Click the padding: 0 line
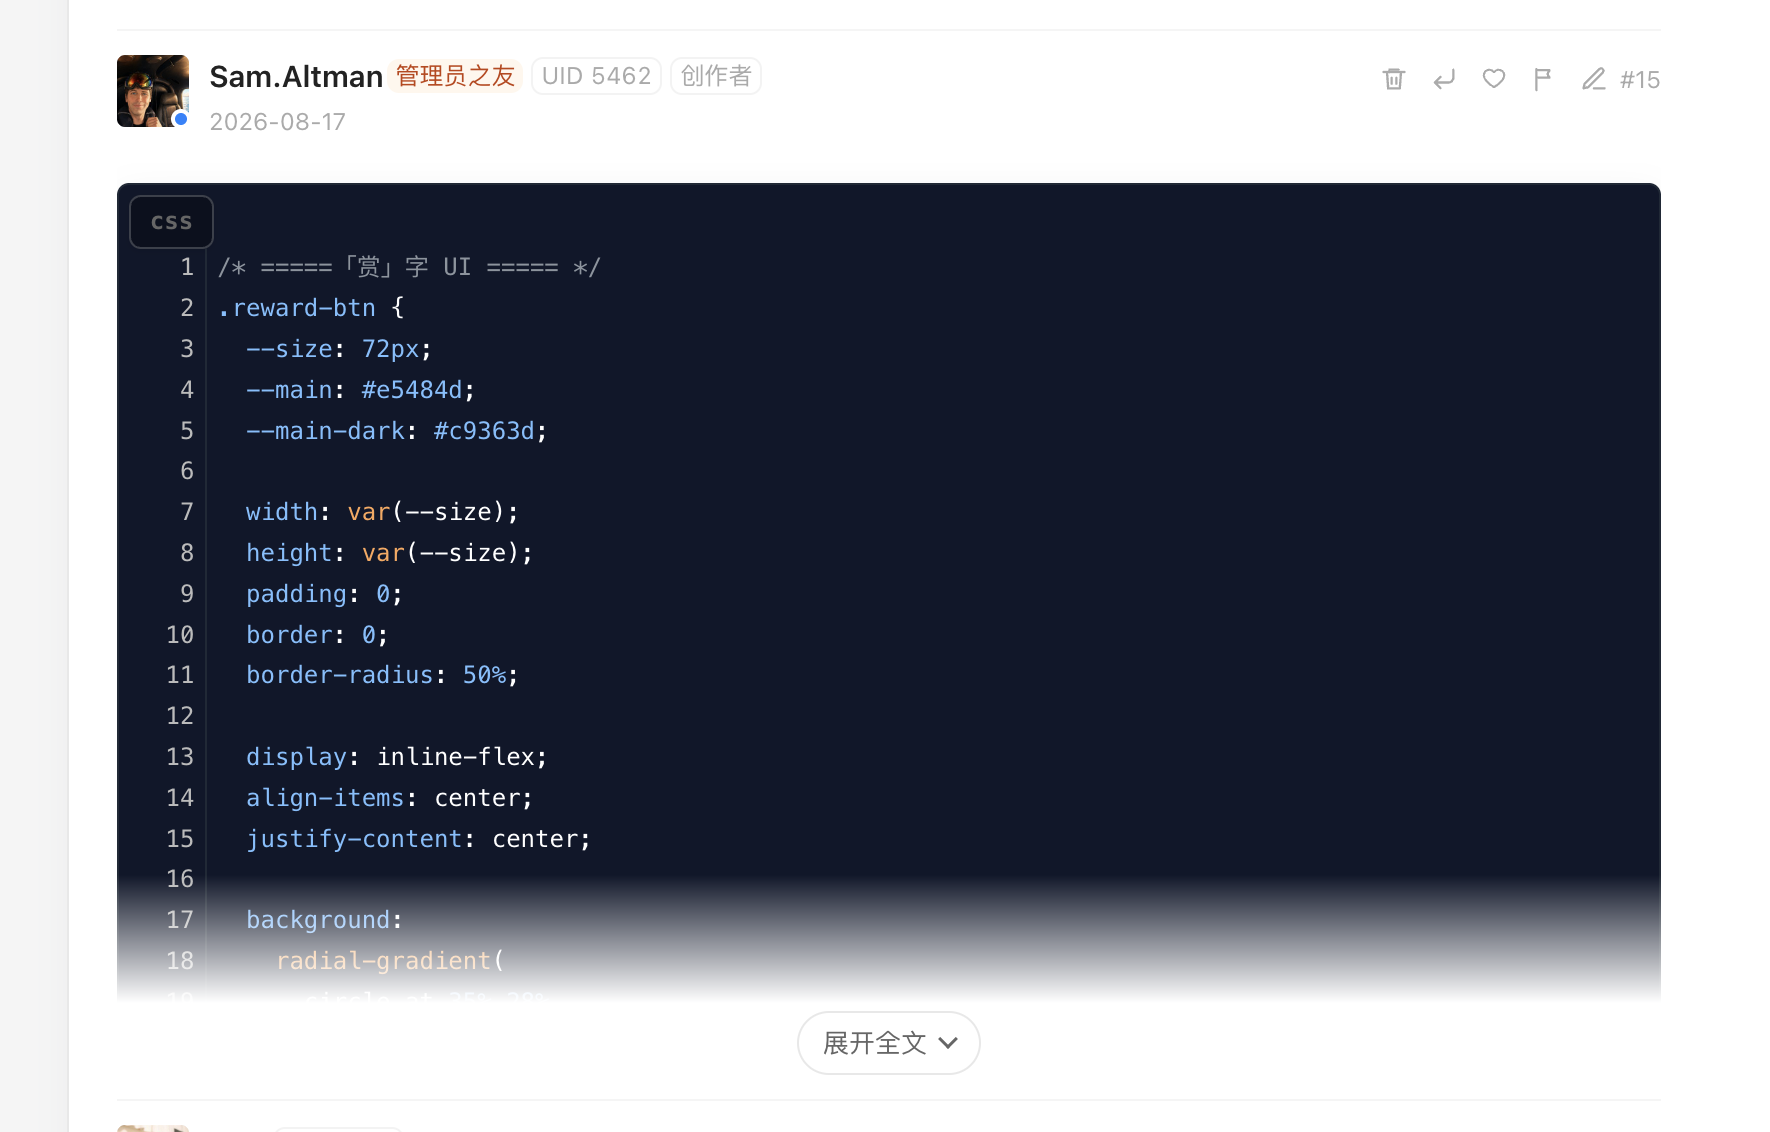Viewport: 1770px width, 1132px height. 325,594
